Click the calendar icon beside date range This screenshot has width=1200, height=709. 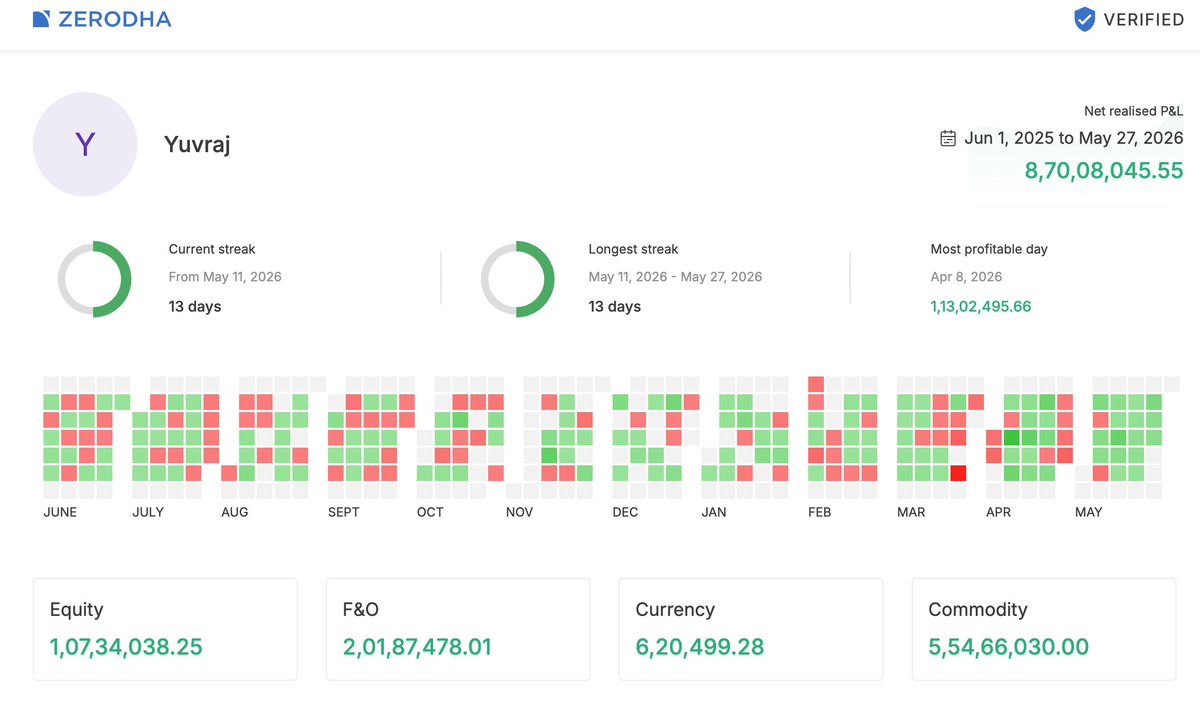click(x=948, y=138)
